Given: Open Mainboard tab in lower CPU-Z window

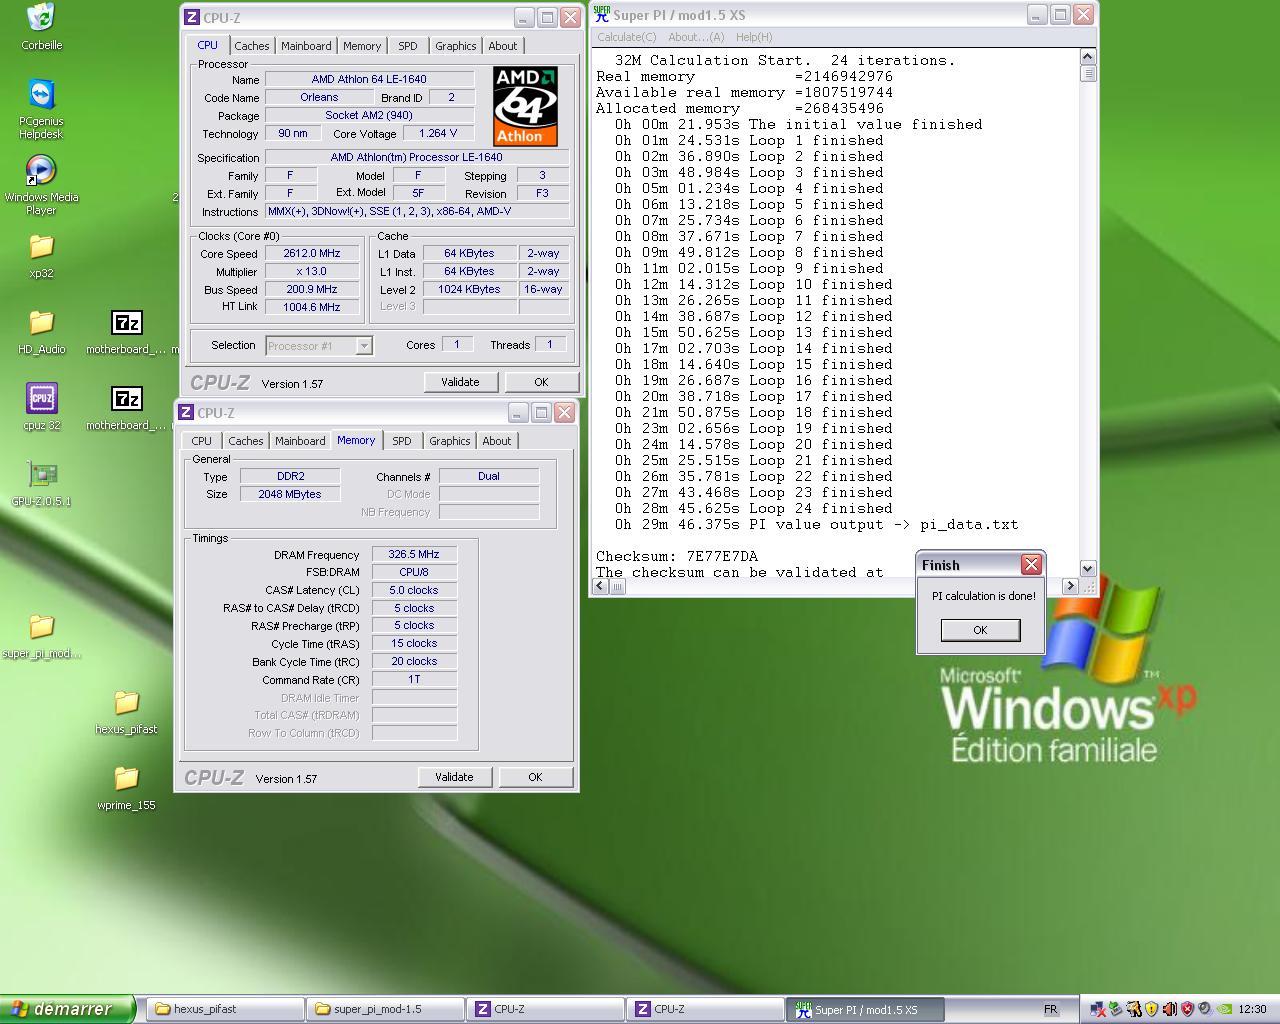Looking at the screenshot, I should (x=300, y=441).
